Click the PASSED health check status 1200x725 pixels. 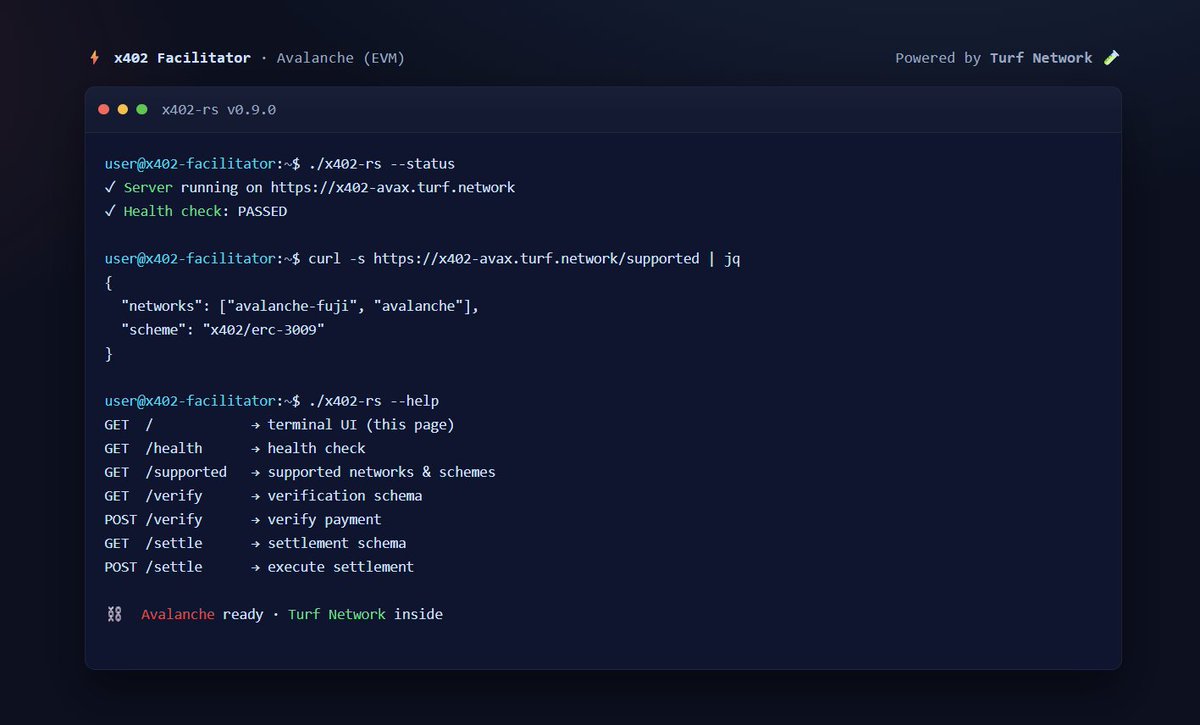[x=262, y=211]
